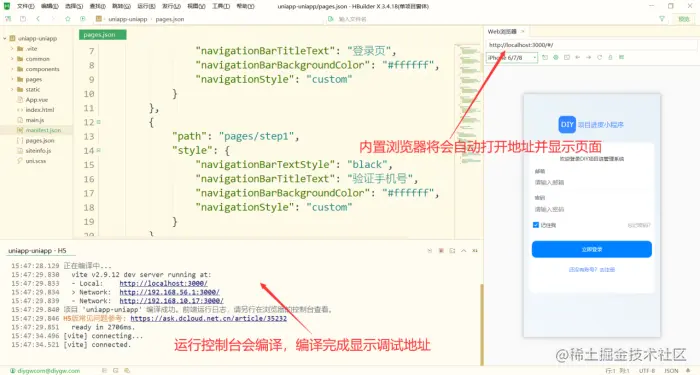Viewport: 700px width, 376px height.
Task: Open the 帮助(Y) menu
Action: (245, 6)
